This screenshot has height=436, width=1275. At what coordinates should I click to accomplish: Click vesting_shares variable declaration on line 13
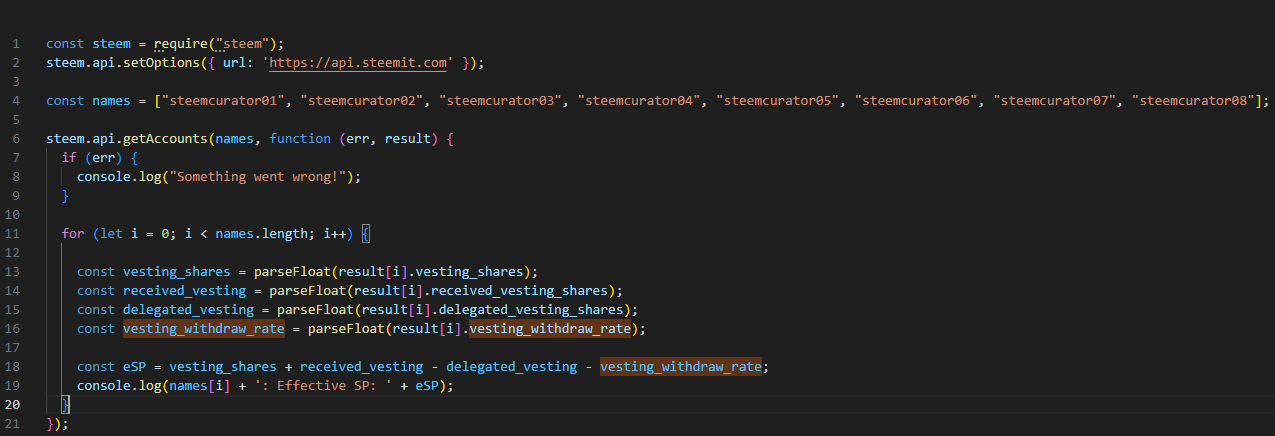(x=177, y=271)
